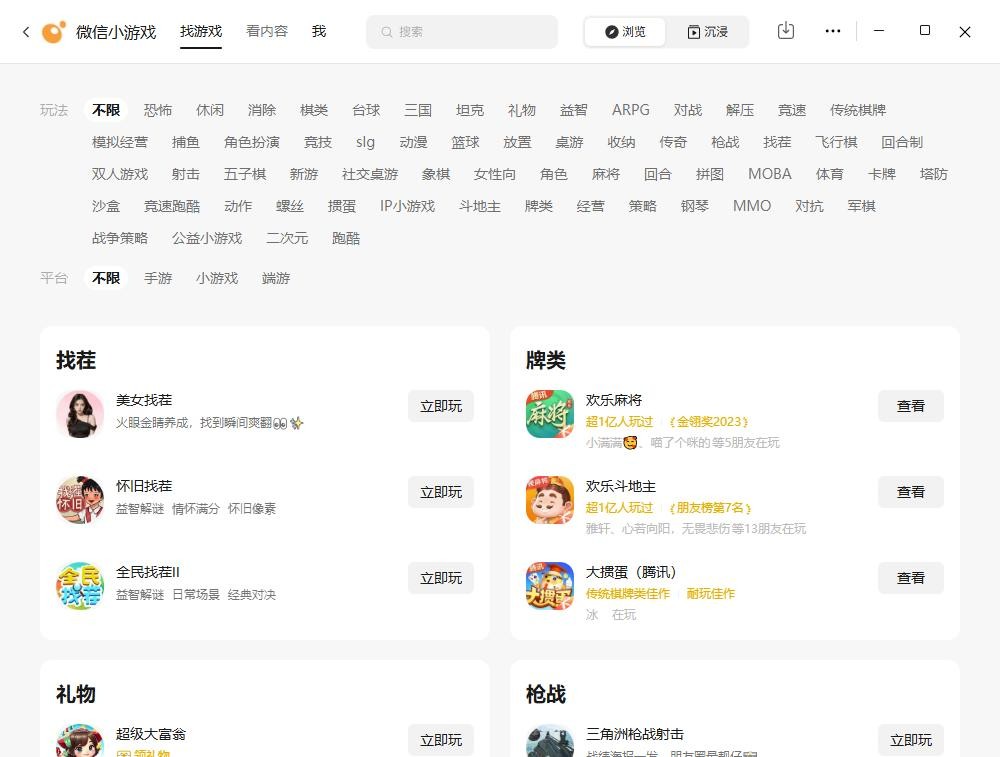Click the 搜索 search input field

[x=462, y=32]
